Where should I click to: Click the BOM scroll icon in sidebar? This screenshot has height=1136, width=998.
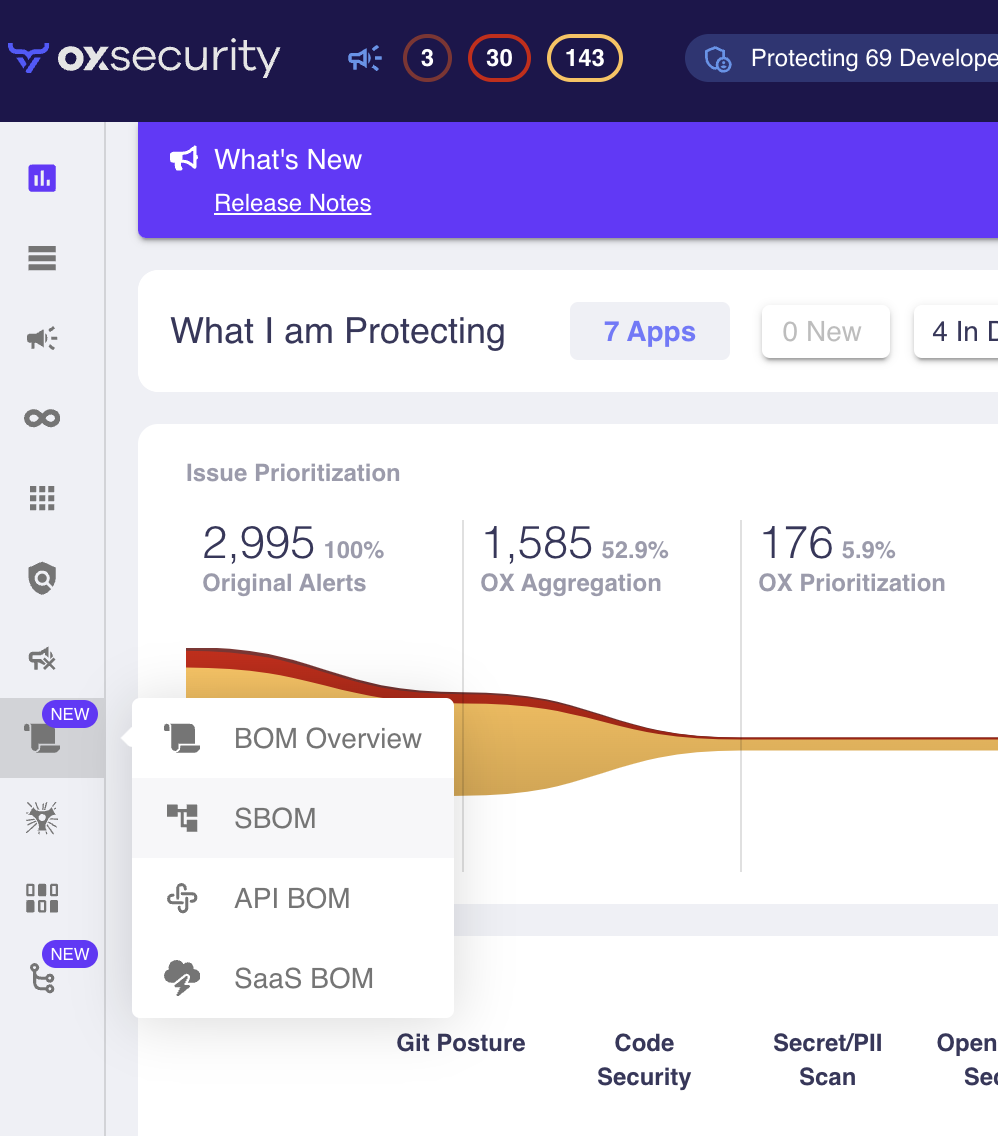coord(42,739)
